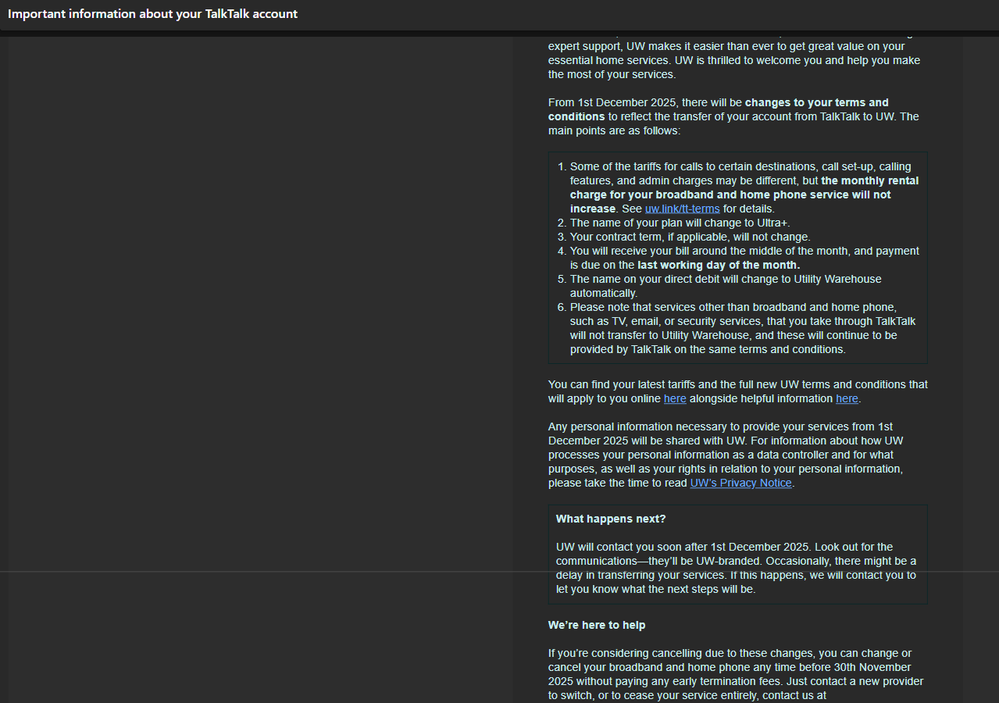The width and height of the screenshot is (999, 703).
Task: Click the 'What happens next?' heading
Action: point(610,519)
